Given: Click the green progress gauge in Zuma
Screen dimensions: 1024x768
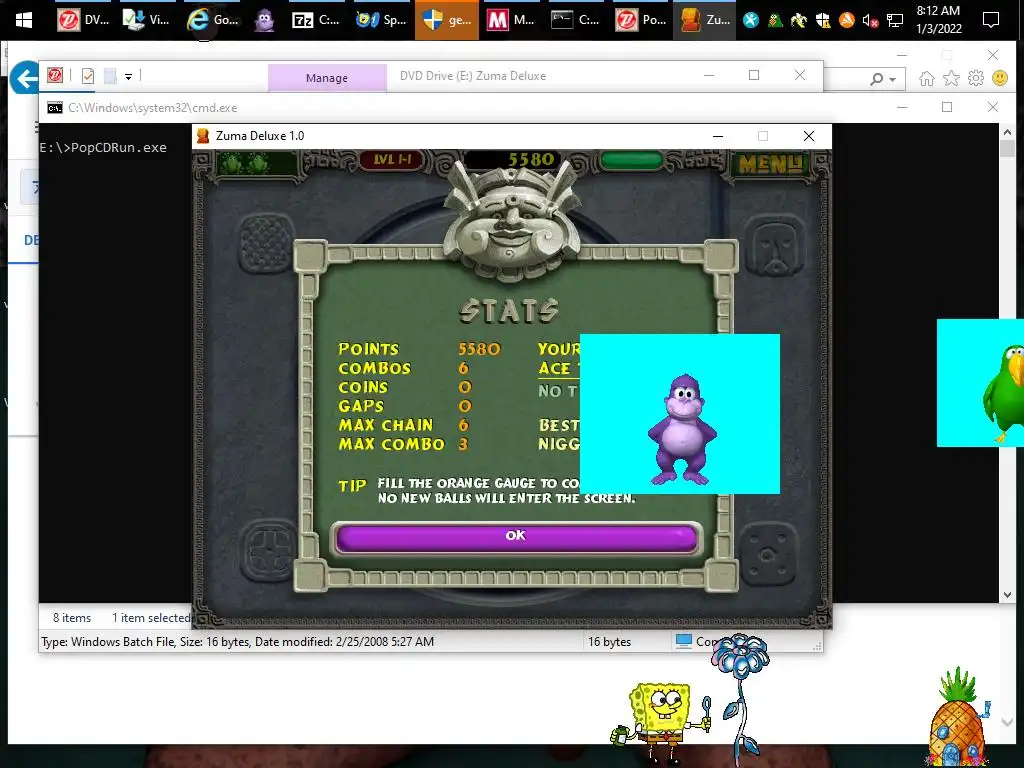Looking at the screenshot, I should pos(632,161).
